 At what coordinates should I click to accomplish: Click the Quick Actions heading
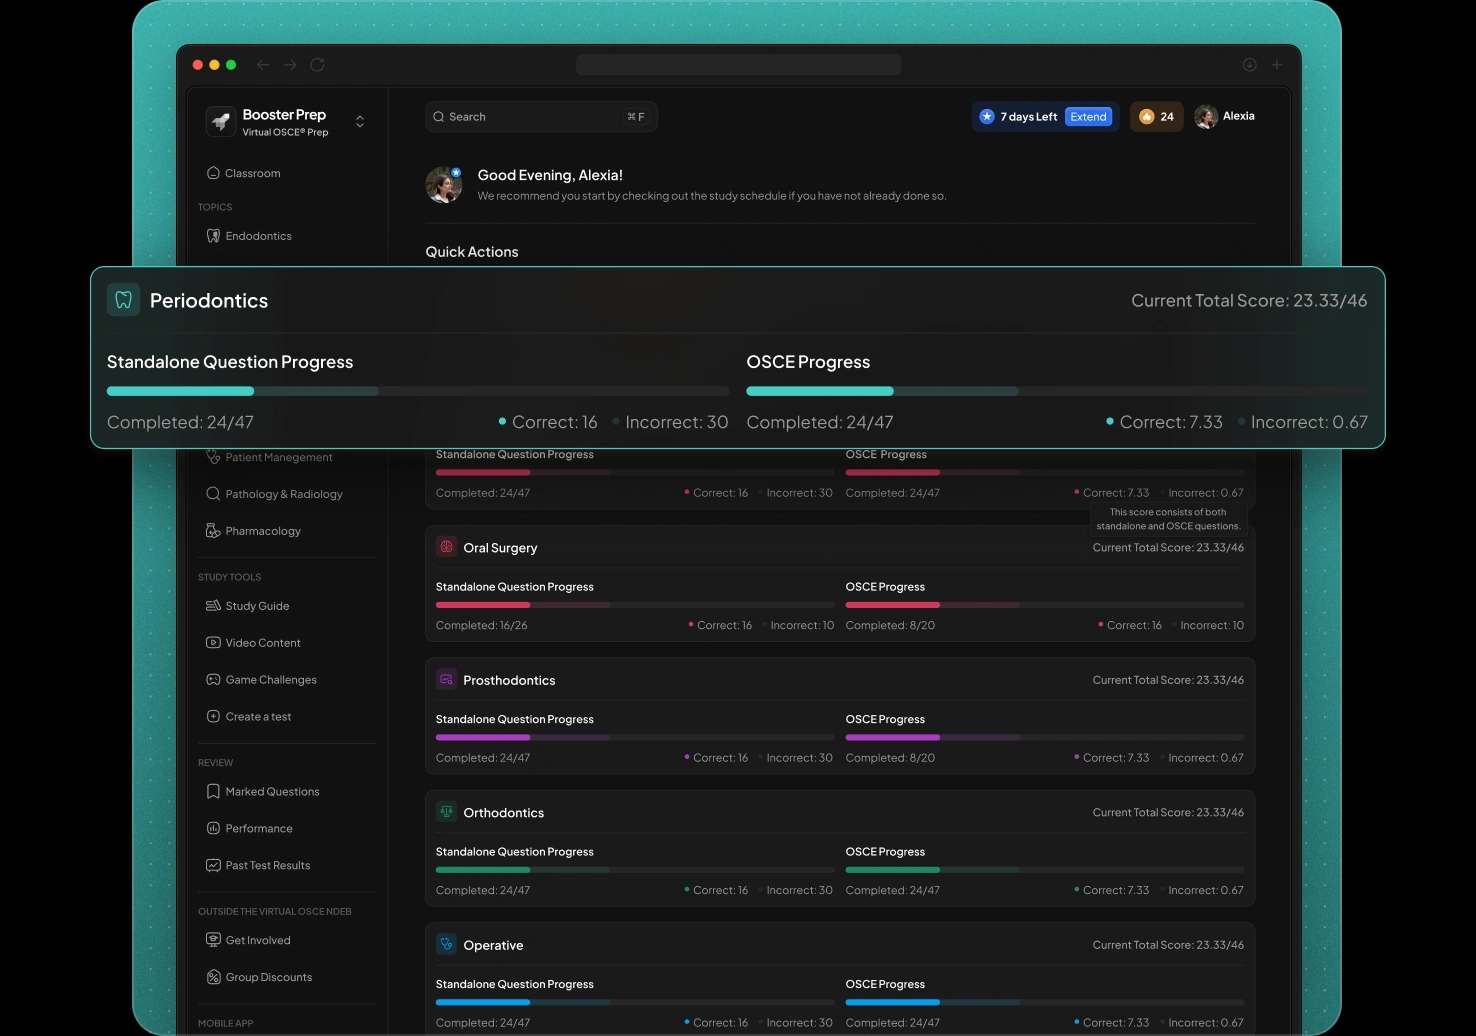pyautogui.click(x=472, y=252)
